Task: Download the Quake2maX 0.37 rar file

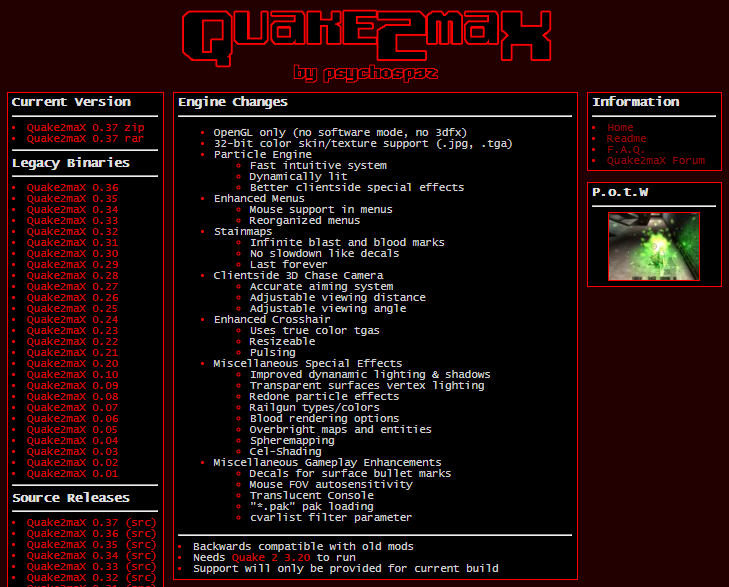Action: (x=85, y=139)
